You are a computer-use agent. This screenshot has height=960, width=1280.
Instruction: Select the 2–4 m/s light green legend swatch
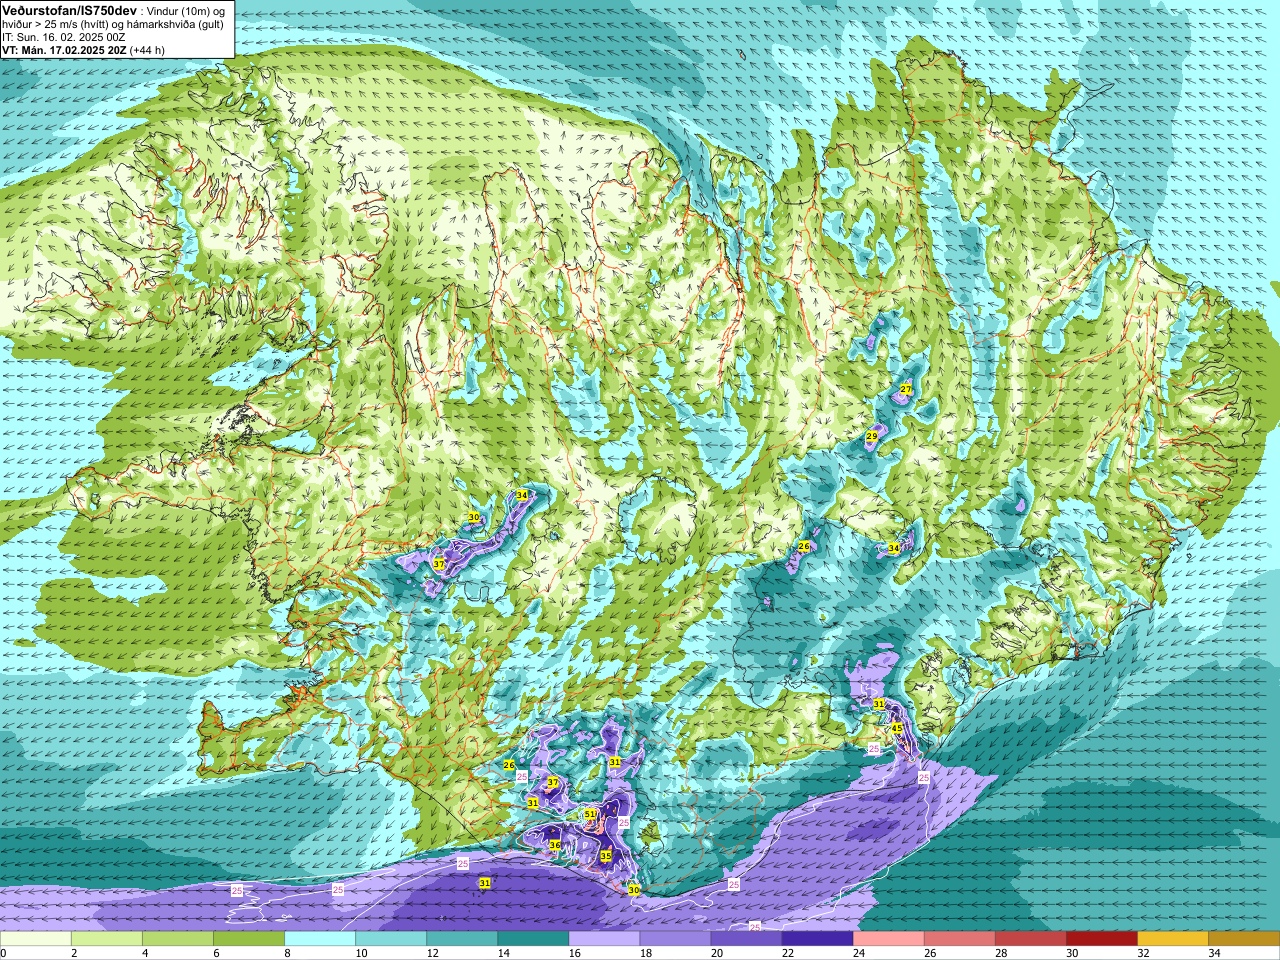(x=107, y=938)
